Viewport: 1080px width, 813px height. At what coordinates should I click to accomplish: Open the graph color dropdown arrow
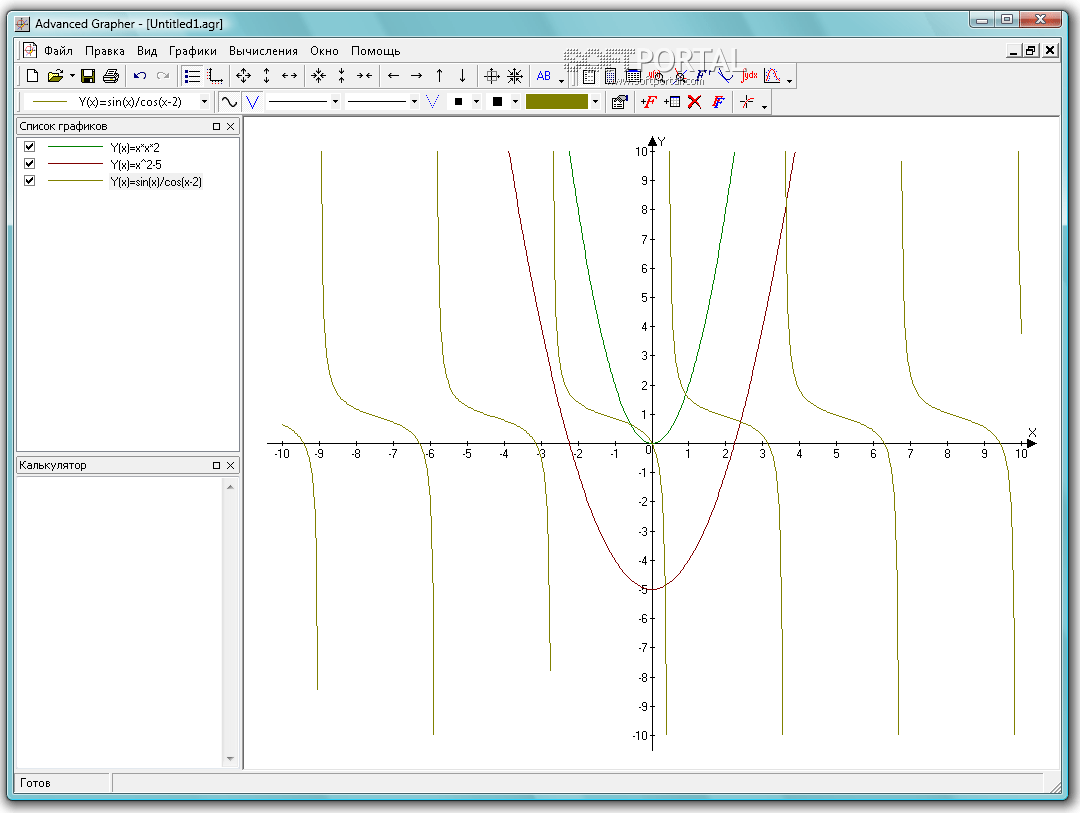[x=595, y=102]
